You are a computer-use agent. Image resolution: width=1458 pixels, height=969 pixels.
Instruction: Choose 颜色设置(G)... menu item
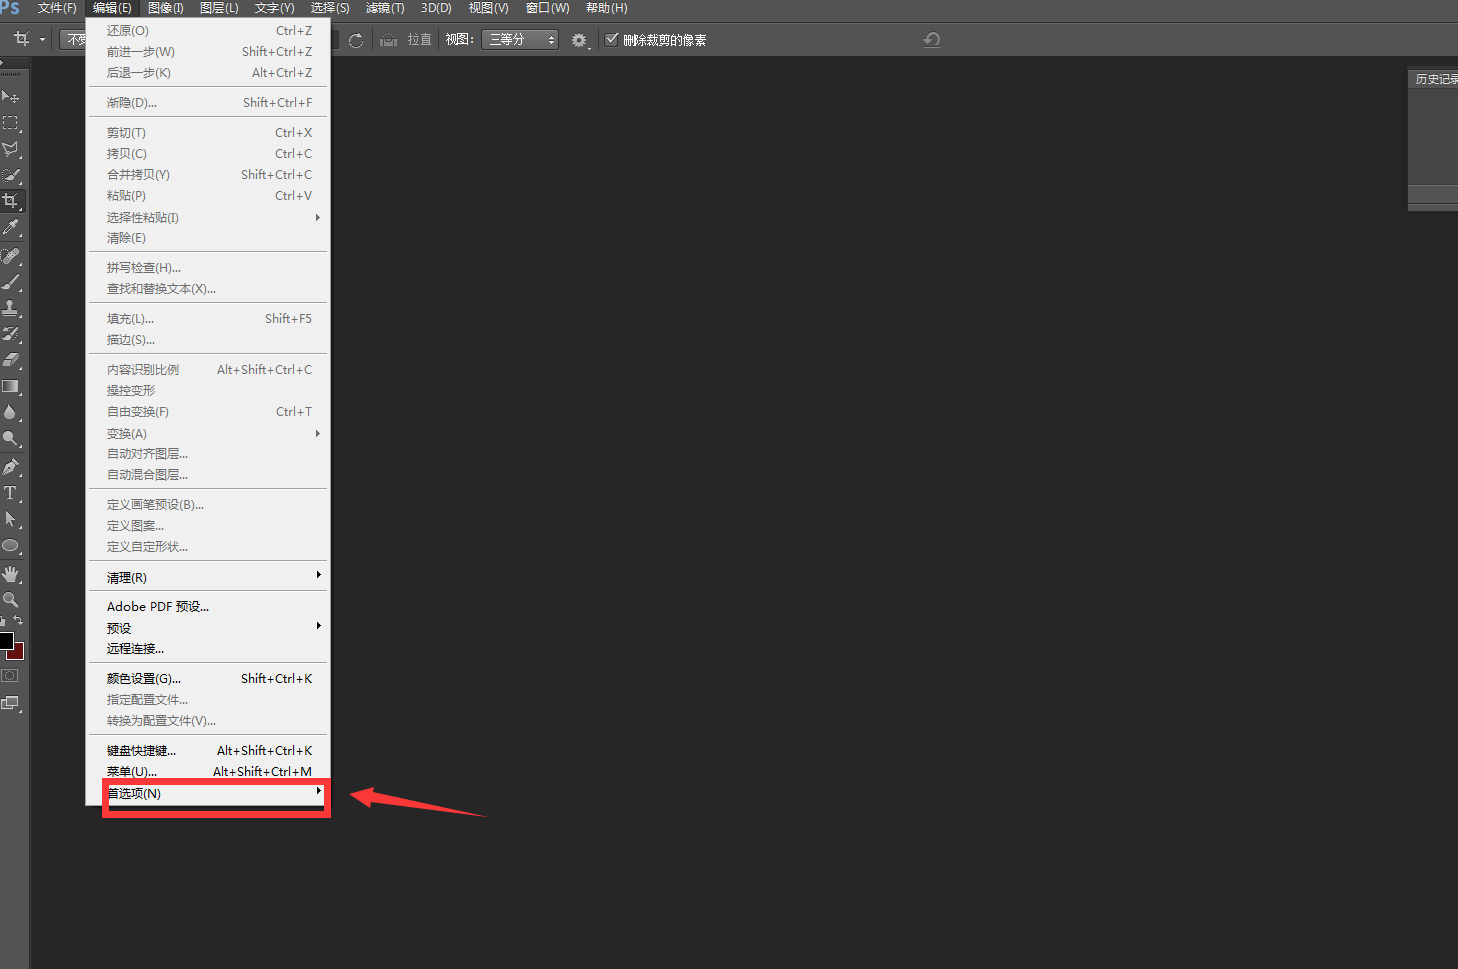209,678
